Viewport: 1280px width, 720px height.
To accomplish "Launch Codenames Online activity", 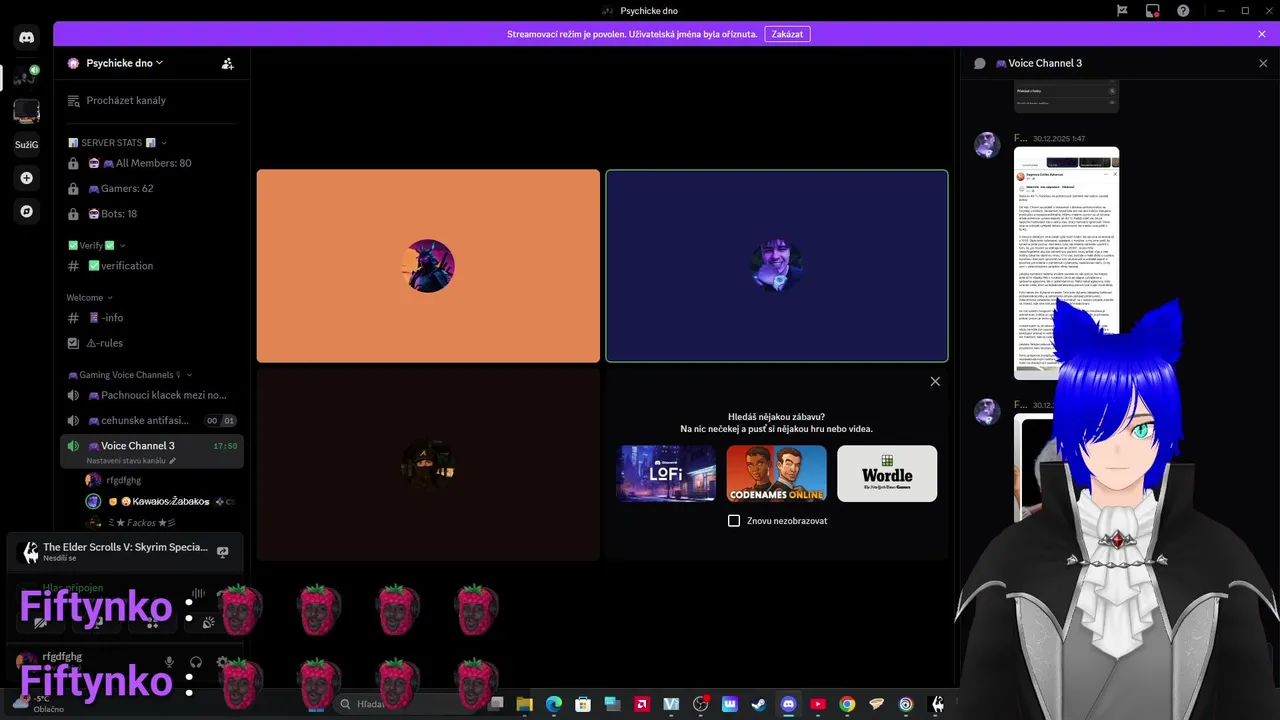I will (777, 473).
